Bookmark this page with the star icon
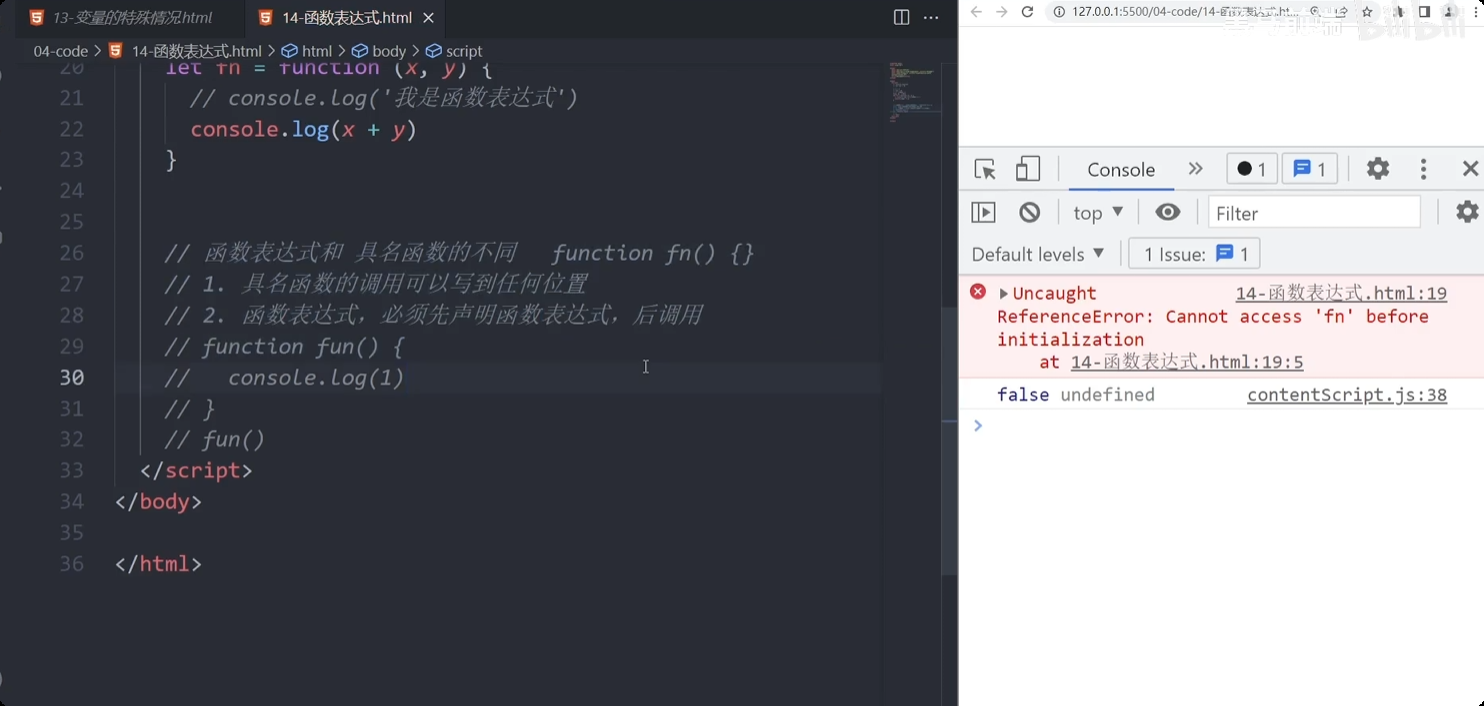The width and height of the screenshot is (1484, 706). (1365, 12)
